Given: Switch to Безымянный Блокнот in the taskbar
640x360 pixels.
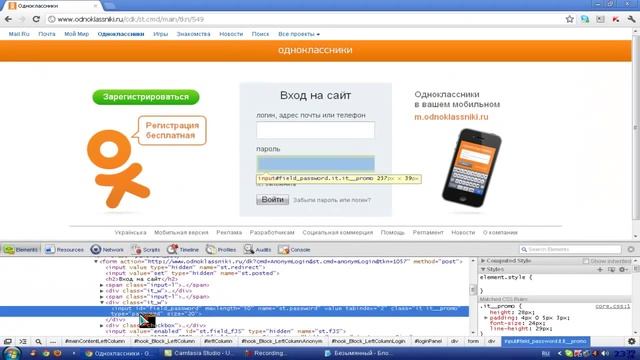Looking at the screenshot, I should 358,353.
